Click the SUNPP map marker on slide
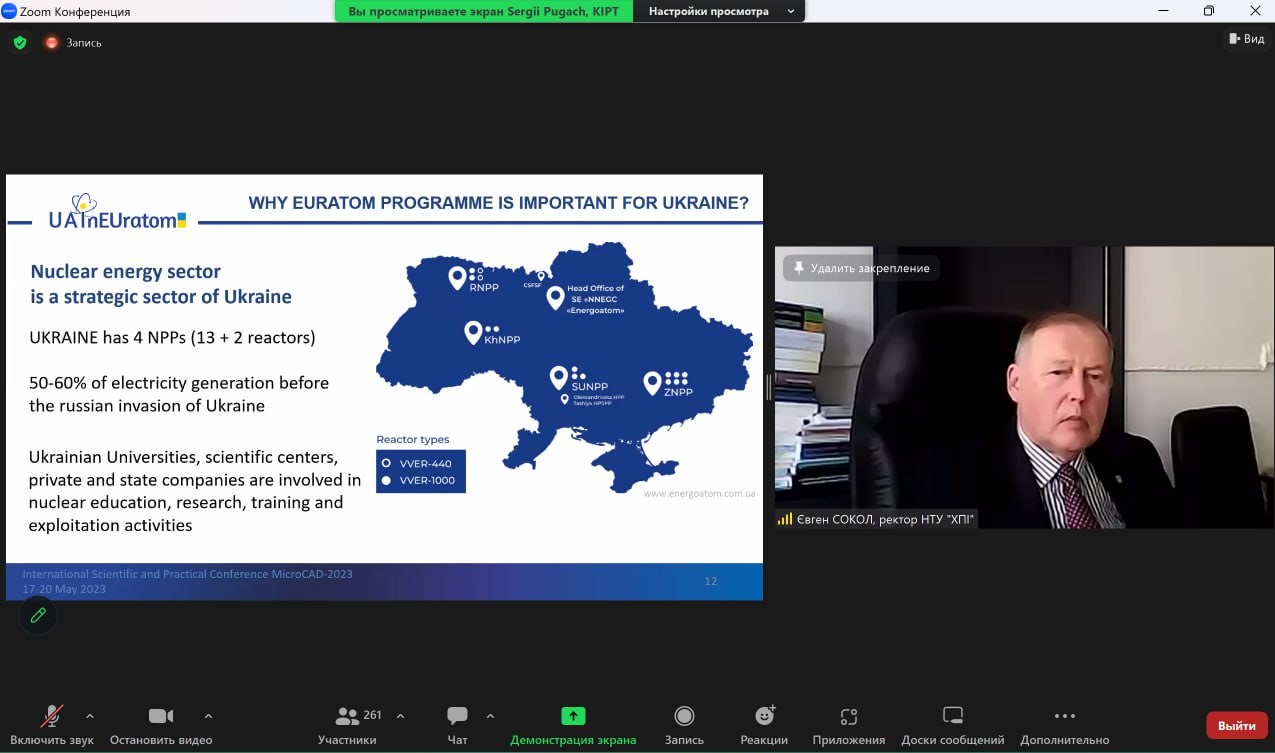Image resolution: width=1275 pixels, height=753 pixels. coord(558,377)
